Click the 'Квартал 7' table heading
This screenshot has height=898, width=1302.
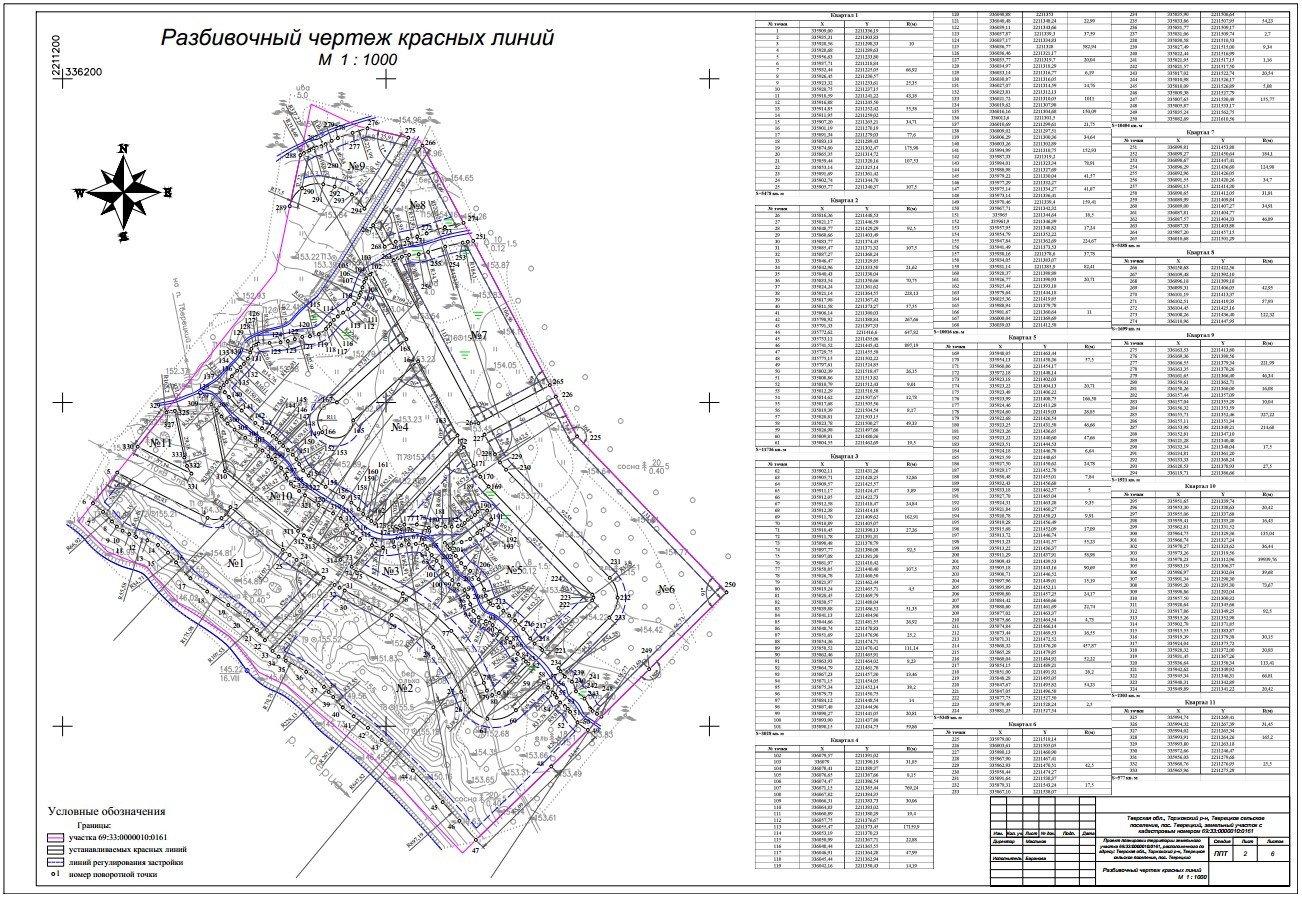tap(1199, 132)
